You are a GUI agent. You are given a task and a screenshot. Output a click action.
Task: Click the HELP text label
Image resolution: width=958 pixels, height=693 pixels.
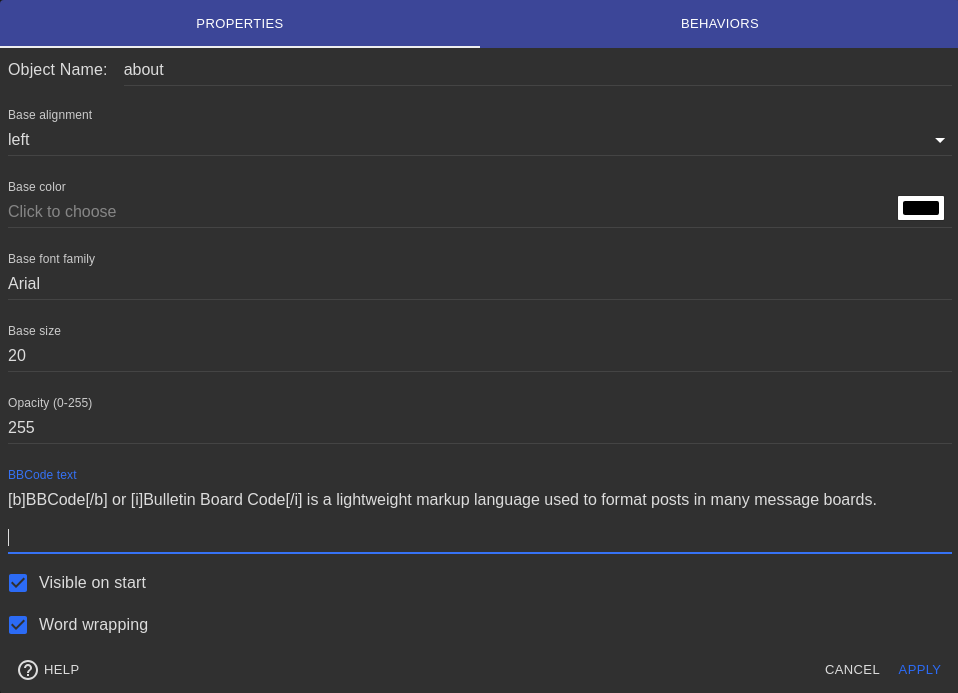click(62, 670)
